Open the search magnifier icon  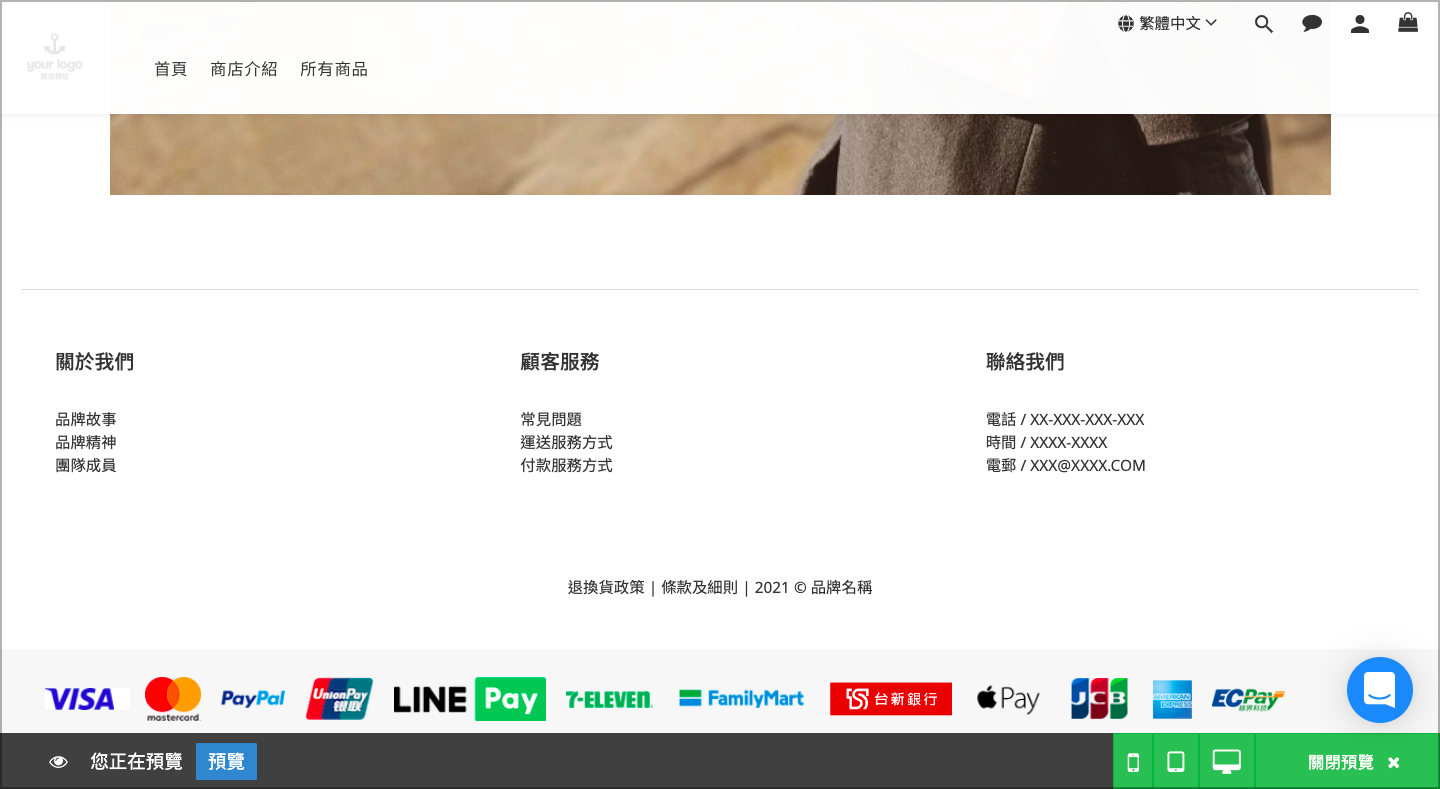1264,24
